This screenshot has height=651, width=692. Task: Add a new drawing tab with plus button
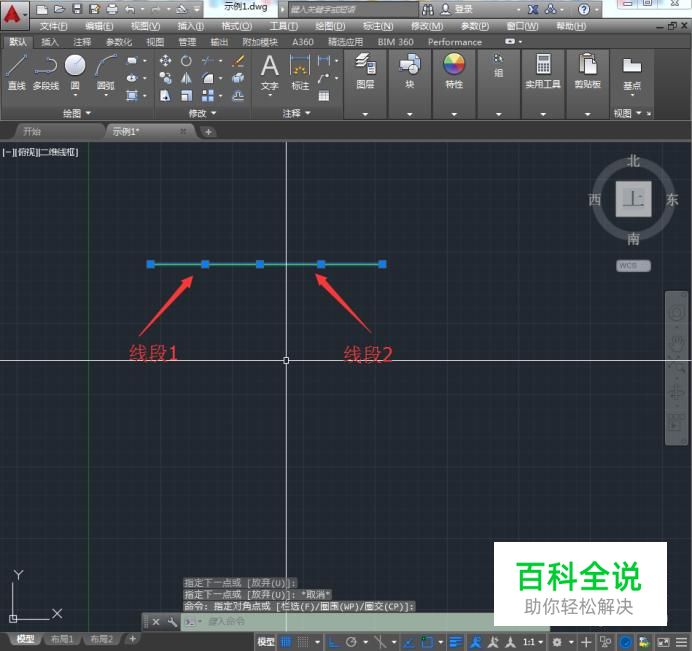point(208,132)
